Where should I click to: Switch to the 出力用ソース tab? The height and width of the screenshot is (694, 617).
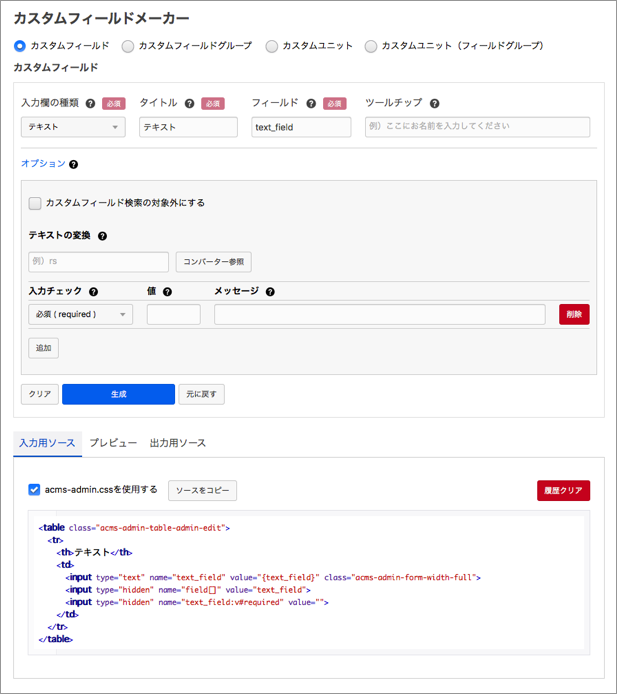[x=177, y=443]
